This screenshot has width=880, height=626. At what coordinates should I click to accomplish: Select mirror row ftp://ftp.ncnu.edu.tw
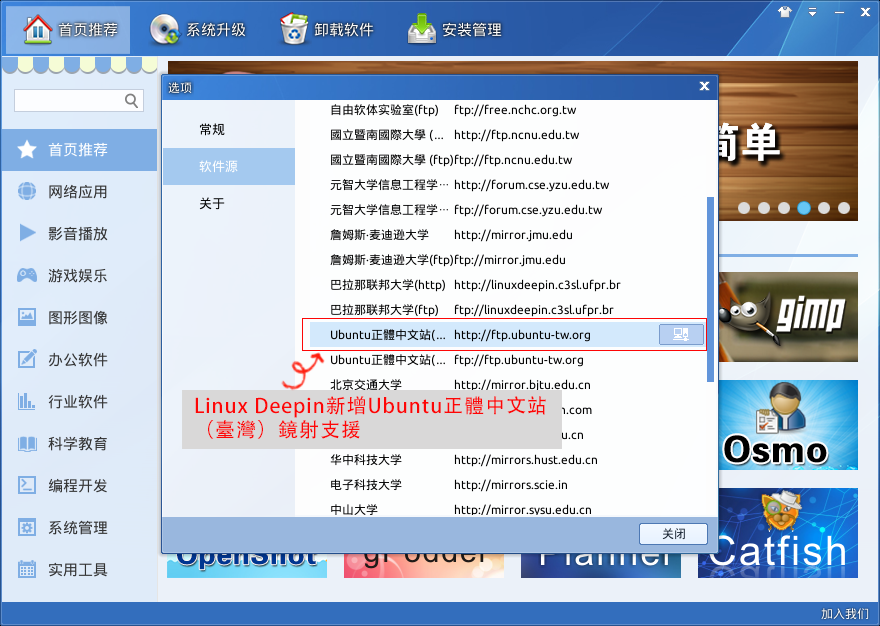508,160
